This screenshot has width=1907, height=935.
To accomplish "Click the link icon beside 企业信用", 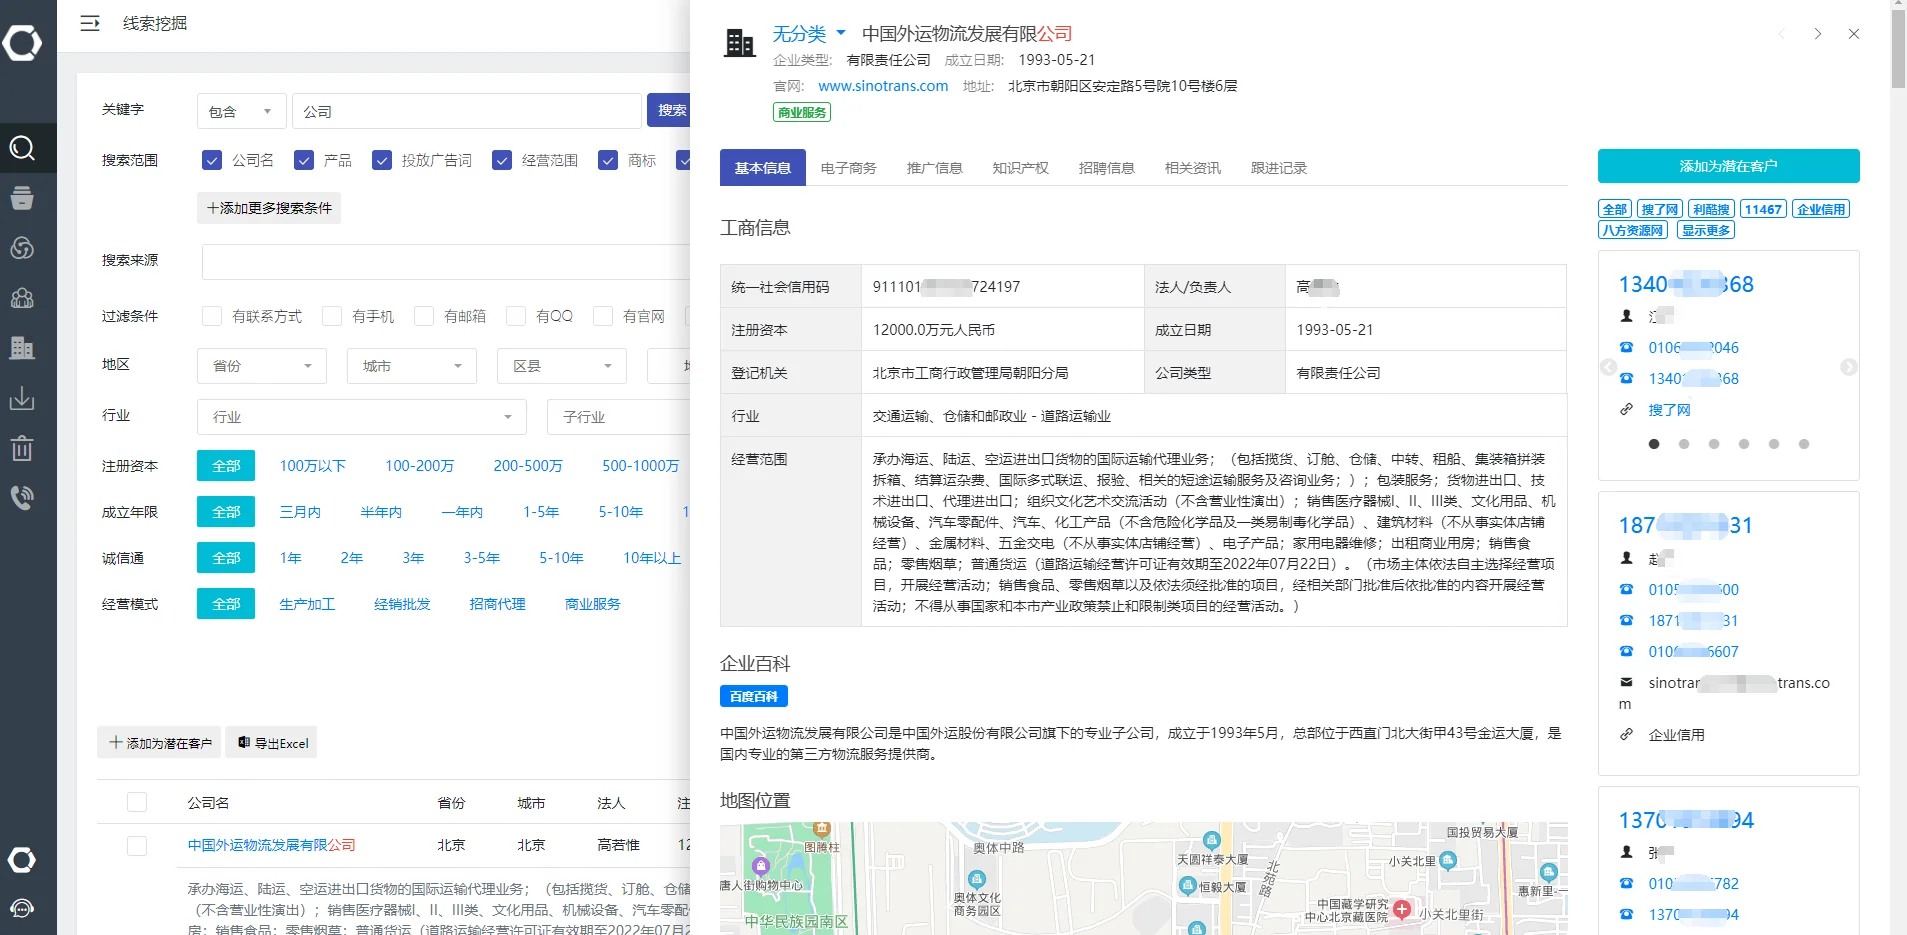I will 1626,734.
